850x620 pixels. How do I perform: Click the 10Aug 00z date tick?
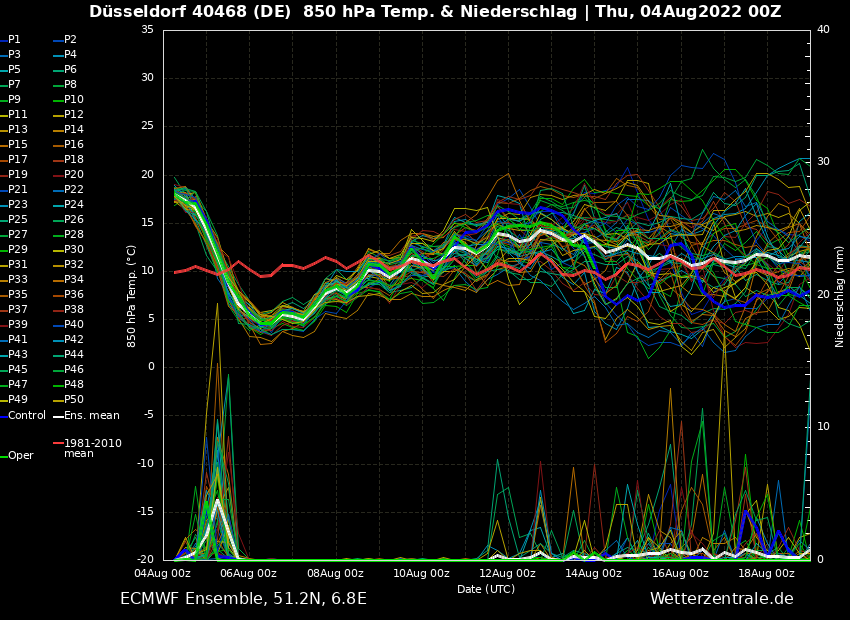pyautogui.click(x=421, y=574)
